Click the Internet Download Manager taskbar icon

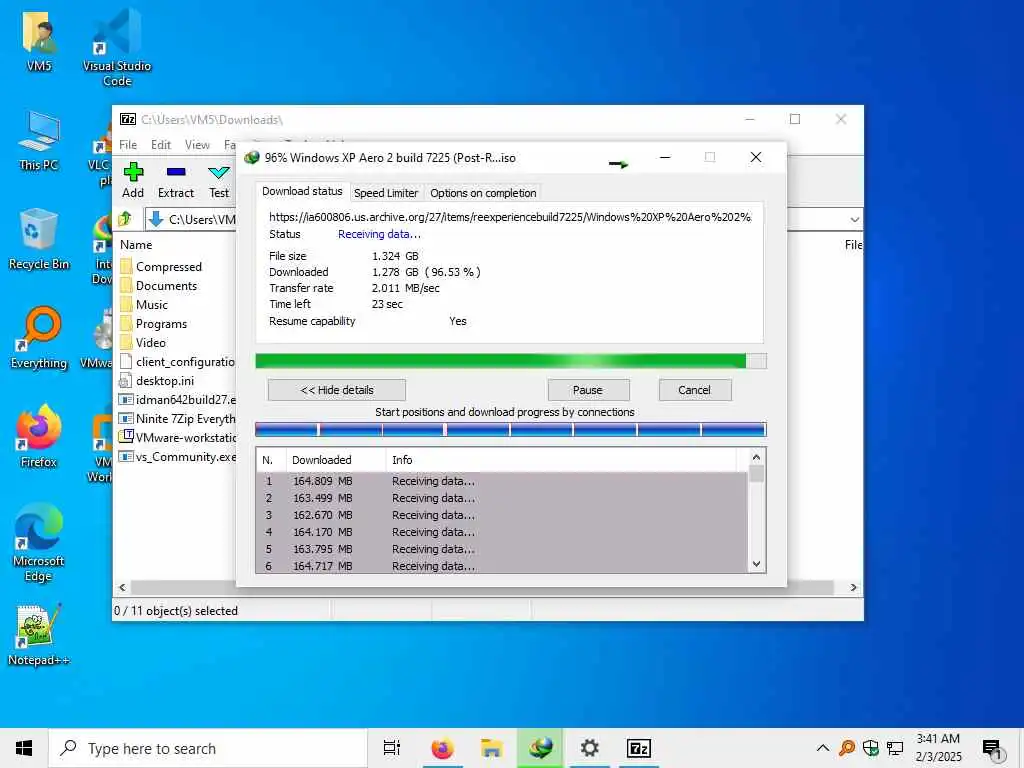click(540, 748)
